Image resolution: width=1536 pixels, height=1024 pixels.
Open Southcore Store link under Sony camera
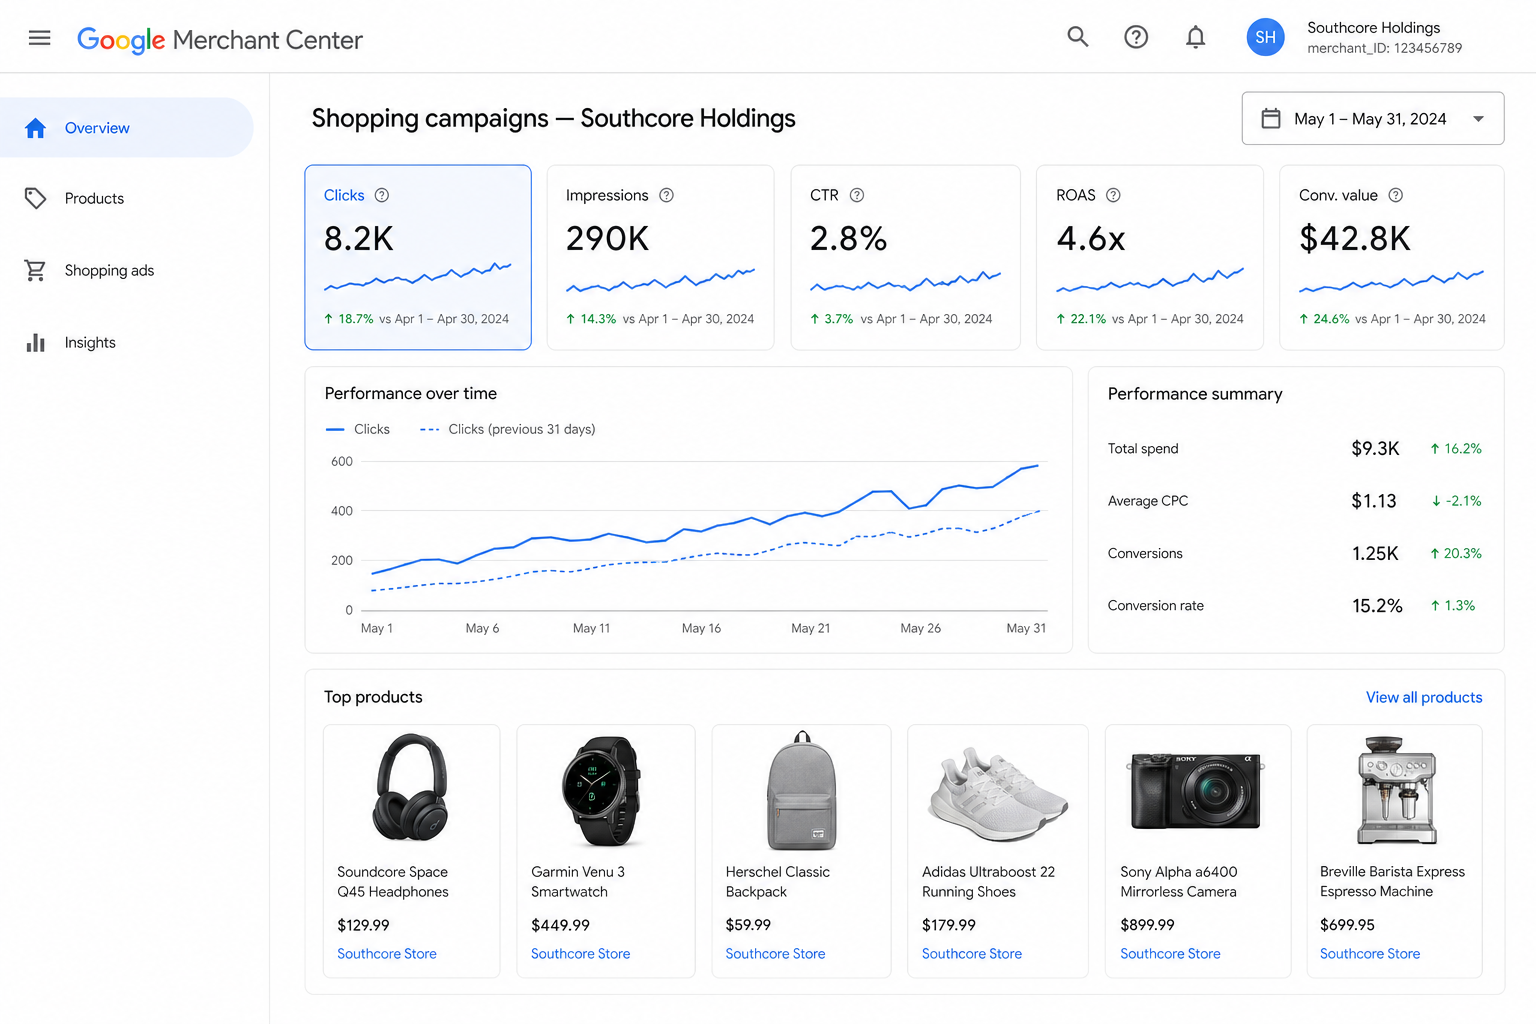pyautogui.click(x=1171, y=954)
